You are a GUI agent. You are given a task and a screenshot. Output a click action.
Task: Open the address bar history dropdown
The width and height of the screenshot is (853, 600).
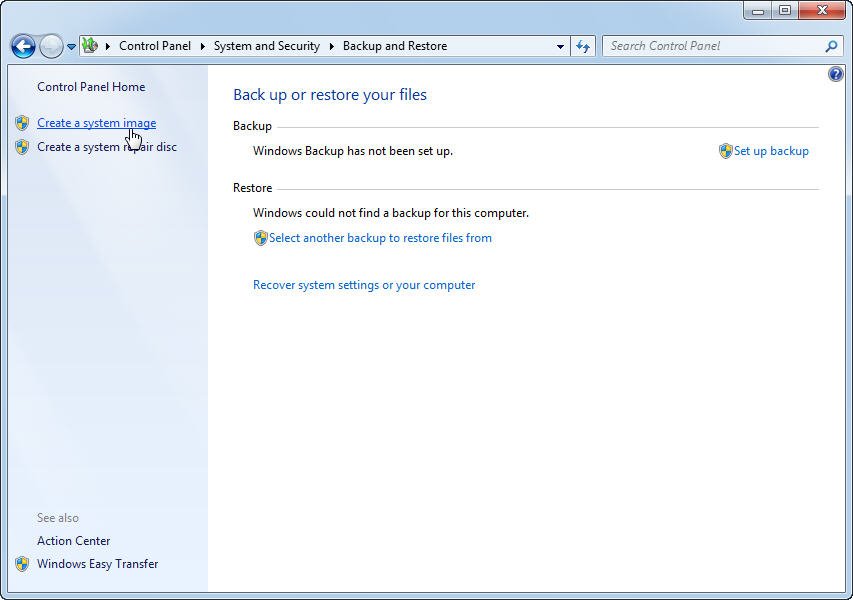point(560,47)
